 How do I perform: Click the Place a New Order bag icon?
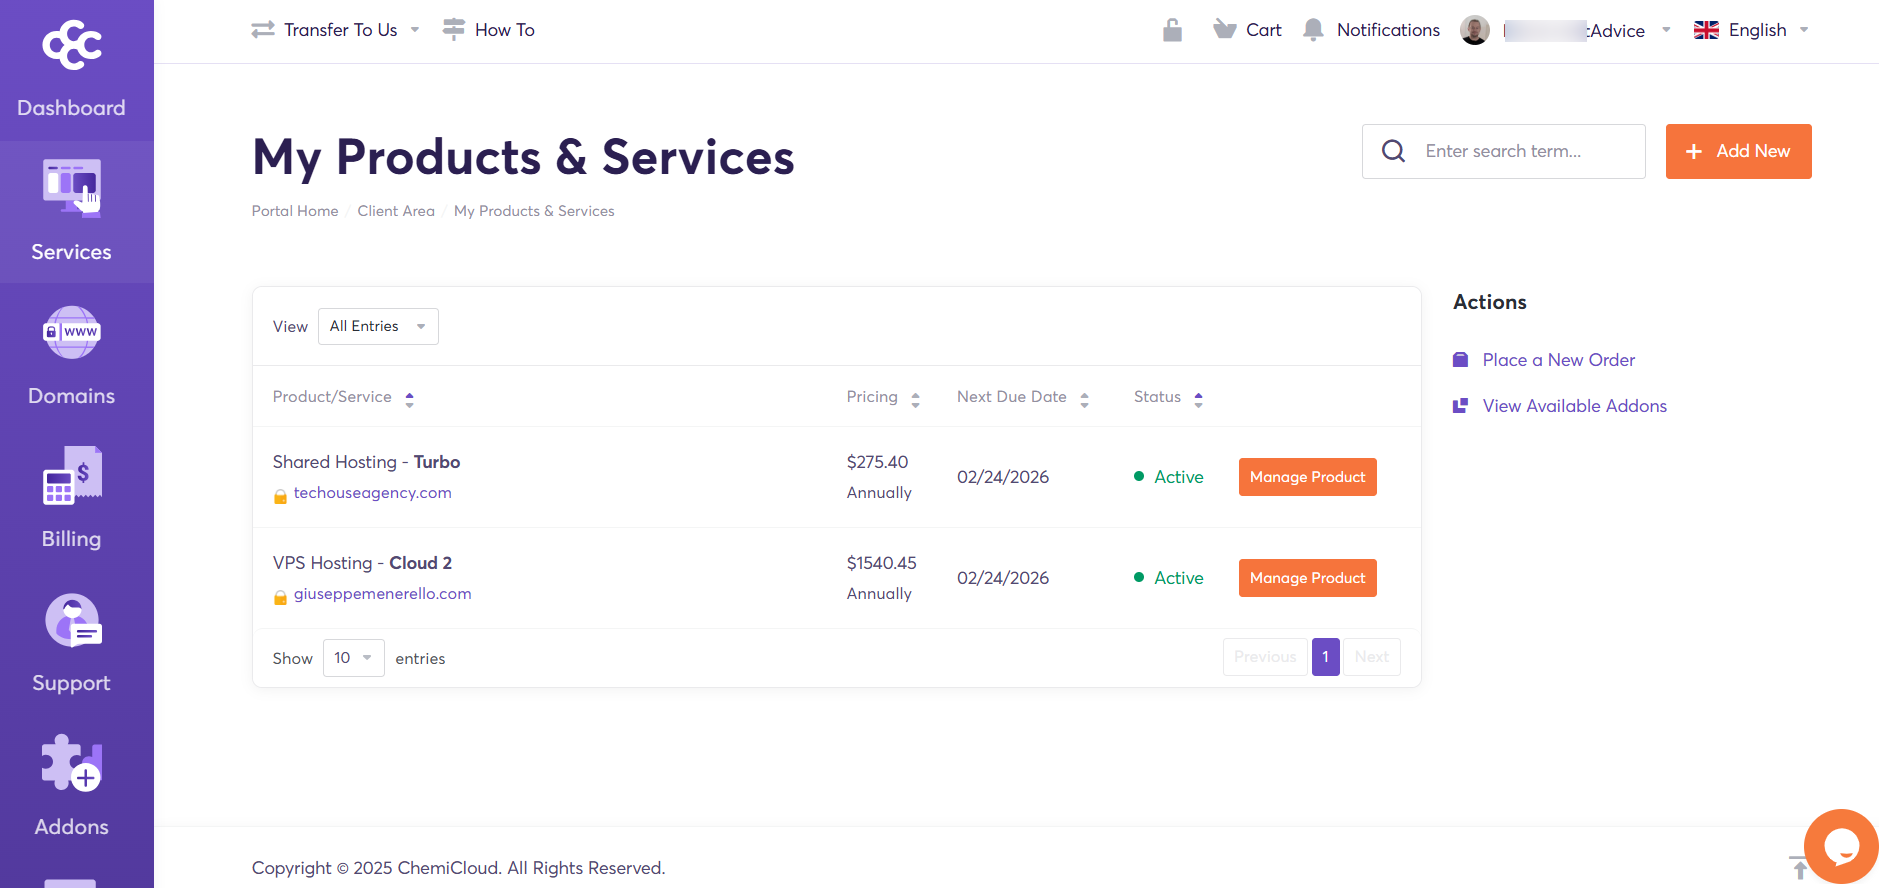pyautogui.click(x=1461, y=360)
